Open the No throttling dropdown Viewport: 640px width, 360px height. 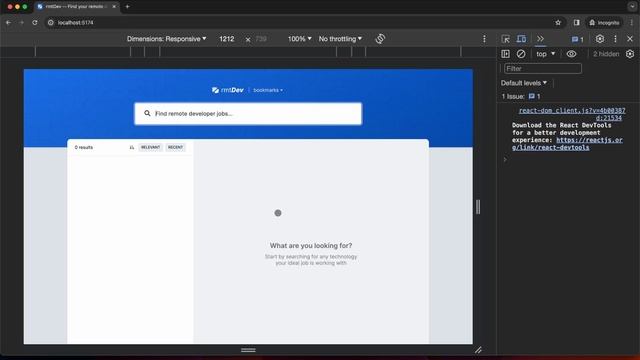click(340, 39)
